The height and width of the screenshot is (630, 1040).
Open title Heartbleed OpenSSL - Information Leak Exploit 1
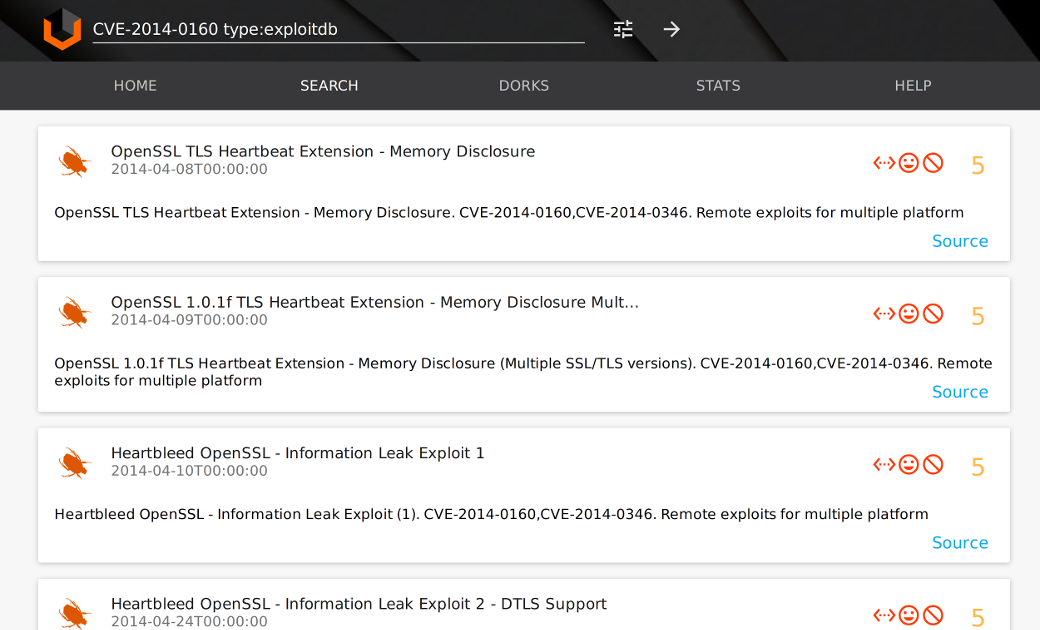coord(298,453)
